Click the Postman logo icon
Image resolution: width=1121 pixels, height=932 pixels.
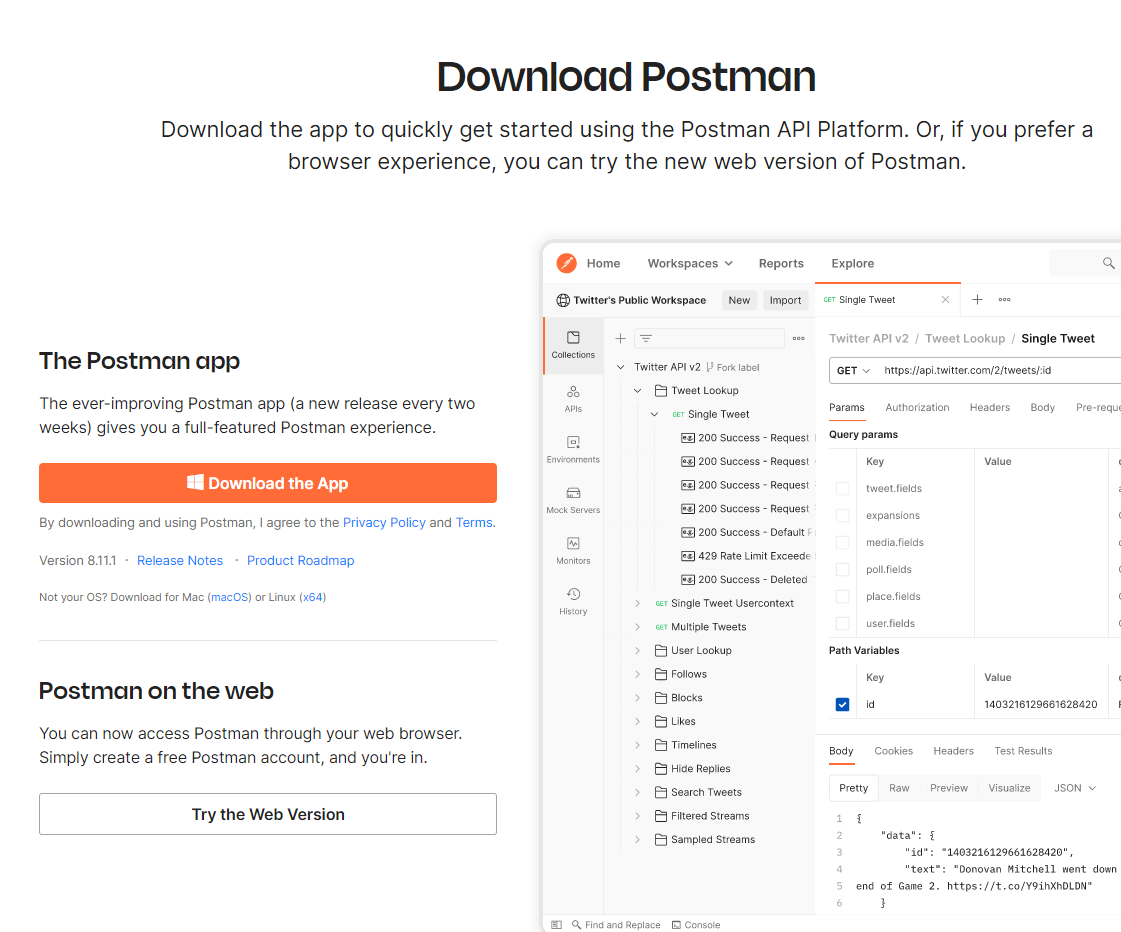566,263
